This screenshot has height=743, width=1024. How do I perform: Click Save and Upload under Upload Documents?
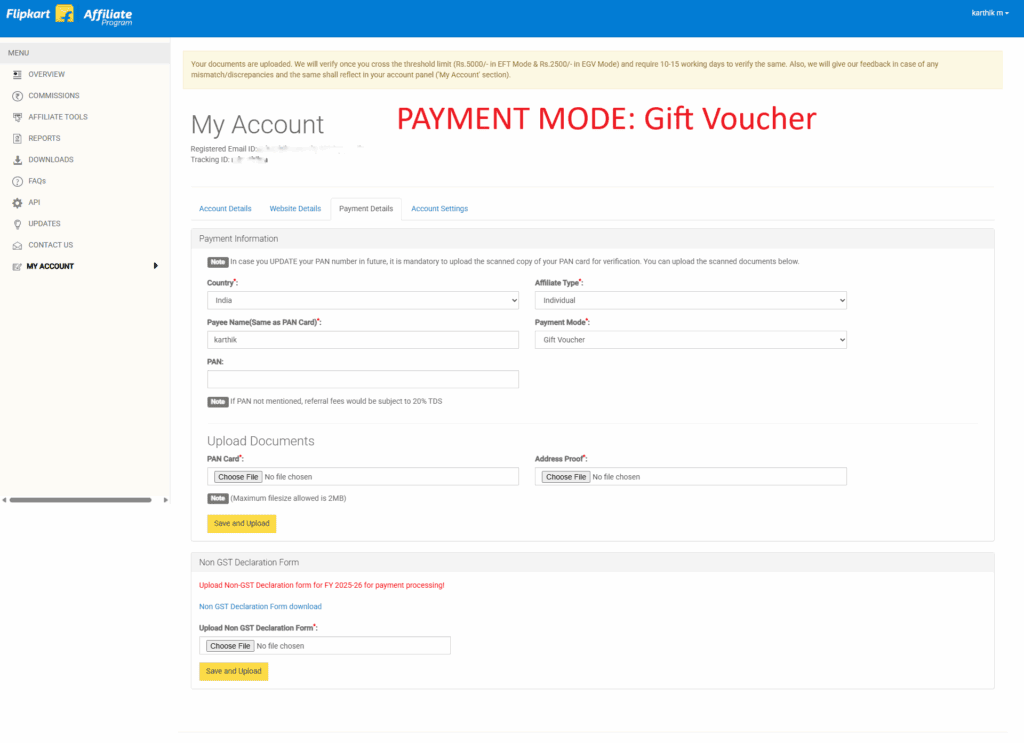pos(242,524)
